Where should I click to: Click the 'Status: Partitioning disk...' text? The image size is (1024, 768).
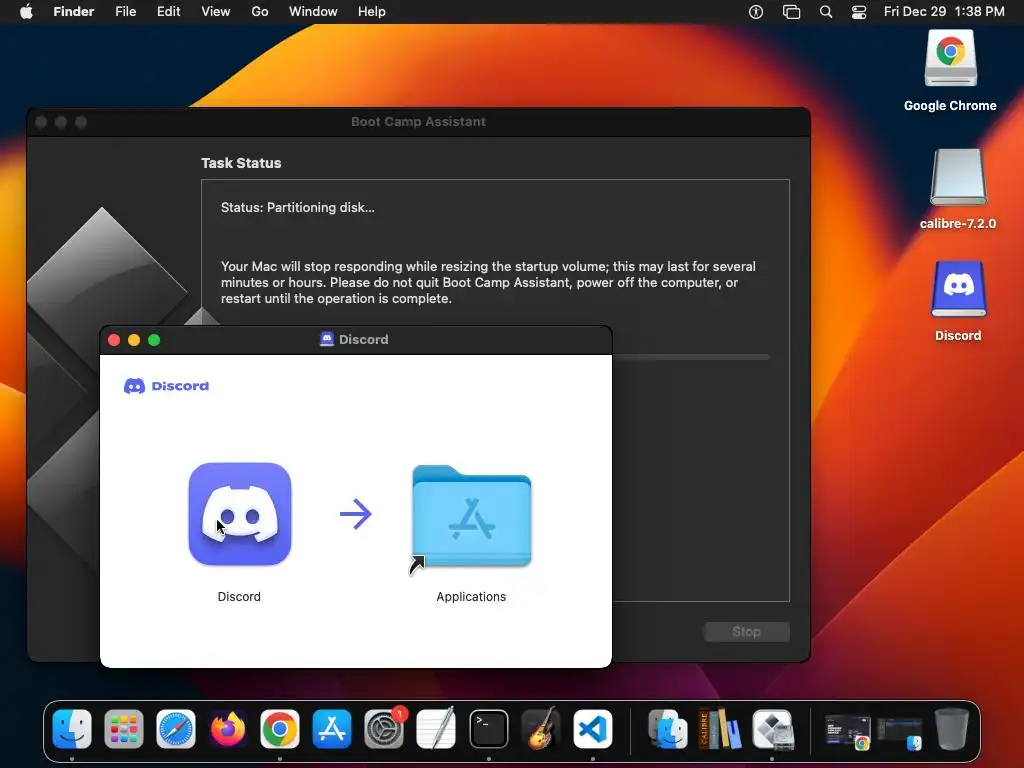298,208
